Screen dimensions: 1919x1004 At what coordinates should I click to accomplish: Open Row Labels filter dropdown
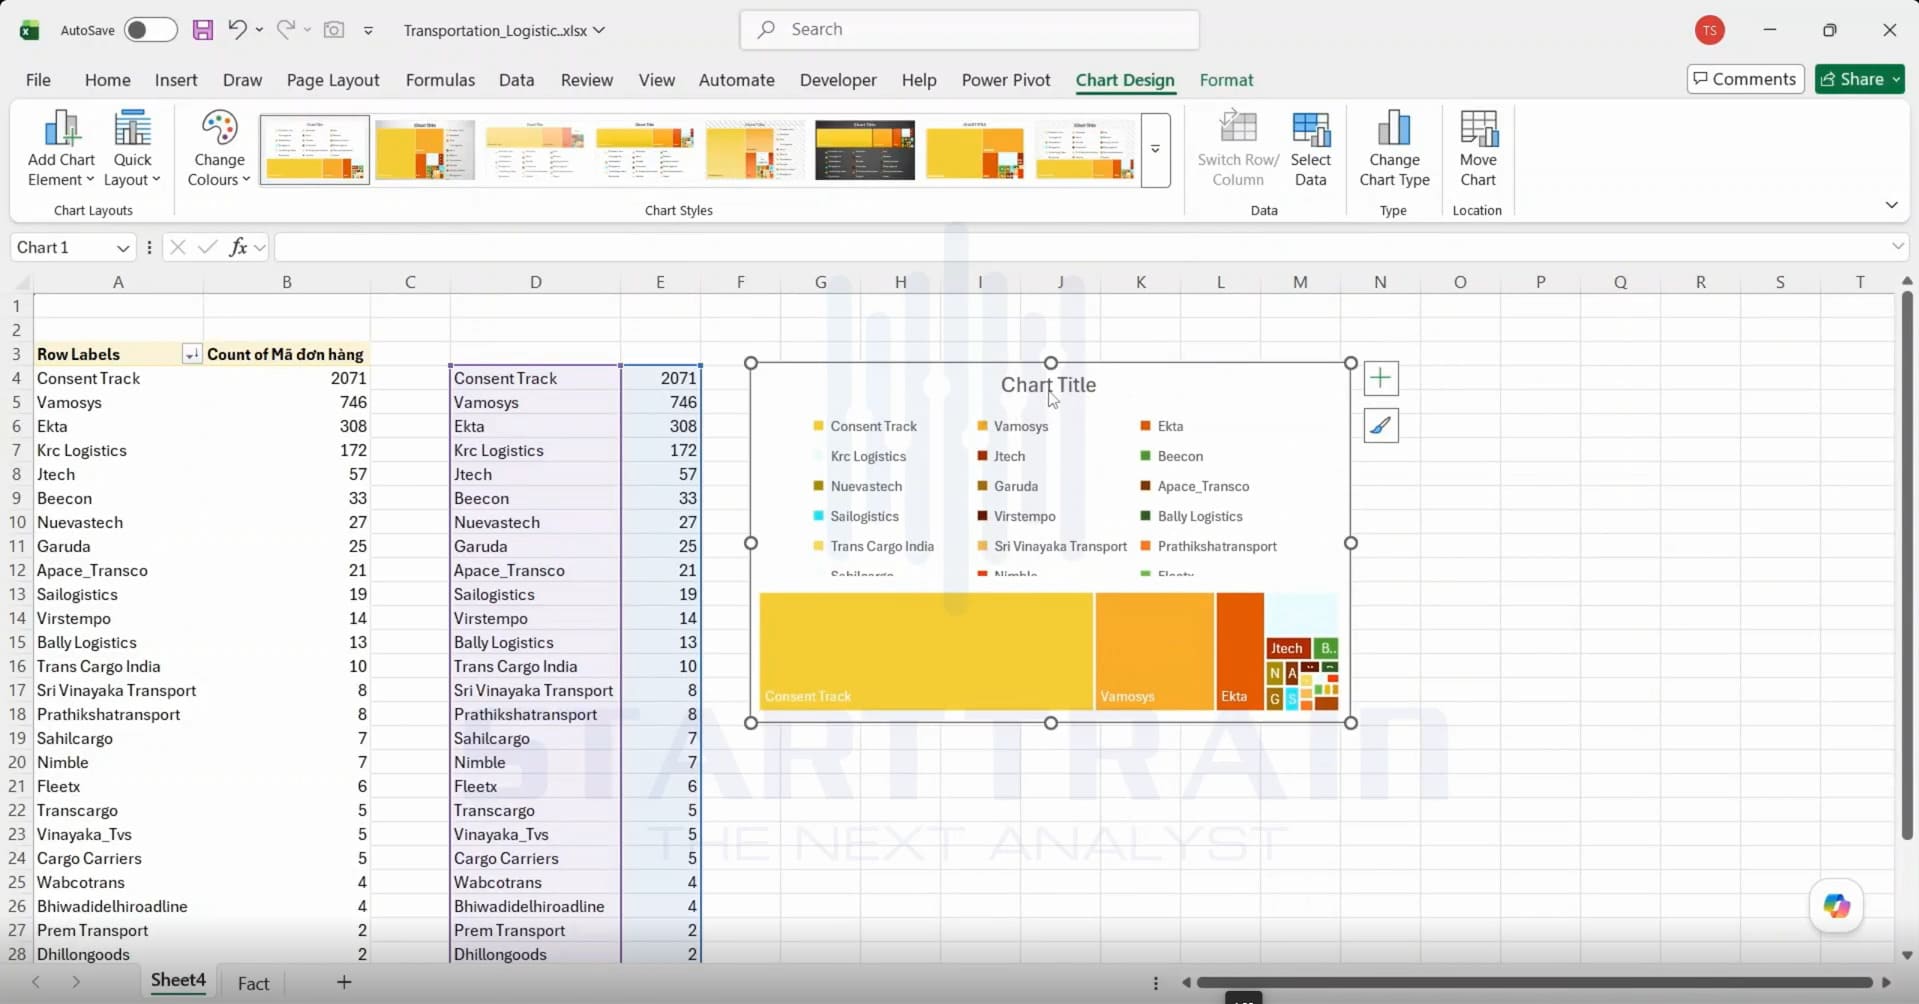[190, 354]
